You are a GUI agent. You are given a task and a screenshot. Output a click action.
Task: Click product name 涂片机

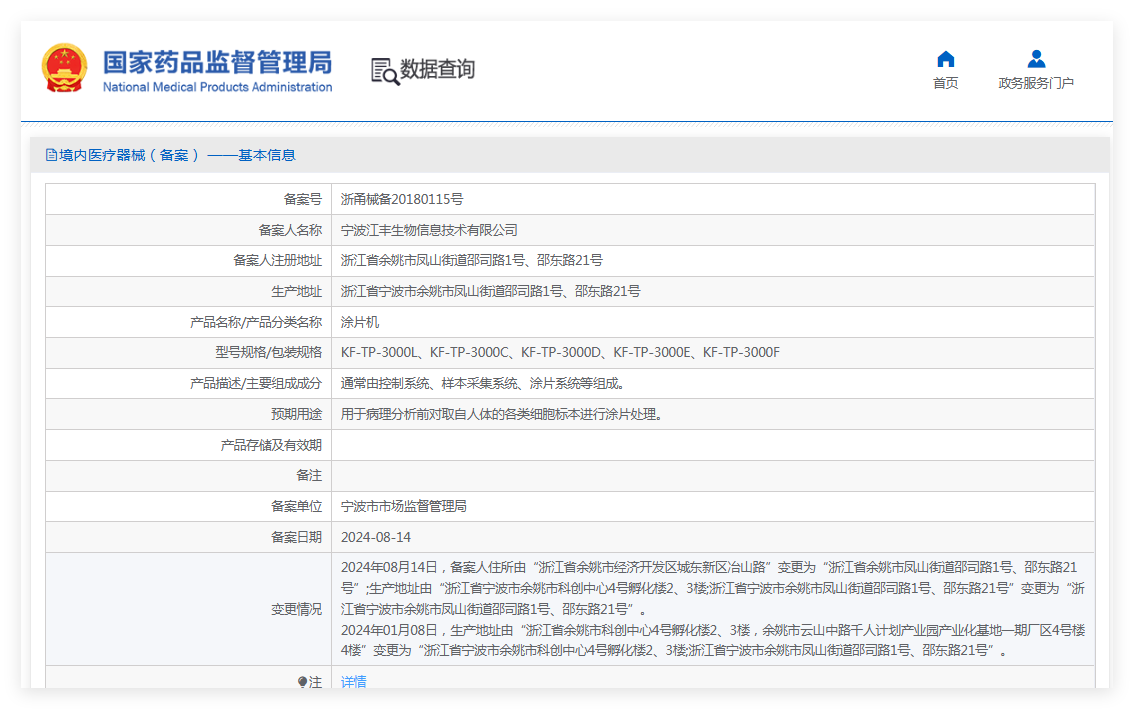[x=359, y=322]
